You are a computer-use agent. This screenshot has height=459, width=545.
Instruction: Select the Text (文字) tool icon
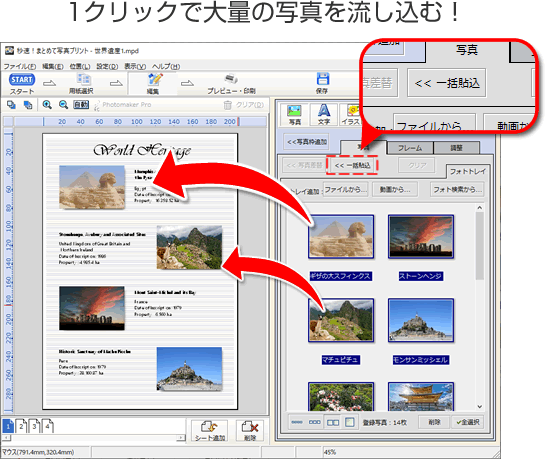tap(324, 115)
